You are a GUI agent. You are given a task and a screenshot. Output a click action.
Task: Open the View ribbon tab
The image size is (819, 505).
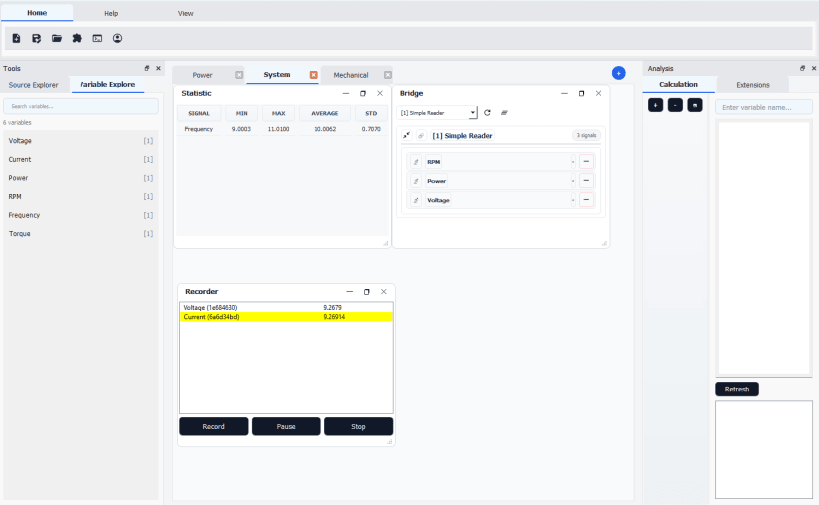pyautogui.click(x=185, y=14)
